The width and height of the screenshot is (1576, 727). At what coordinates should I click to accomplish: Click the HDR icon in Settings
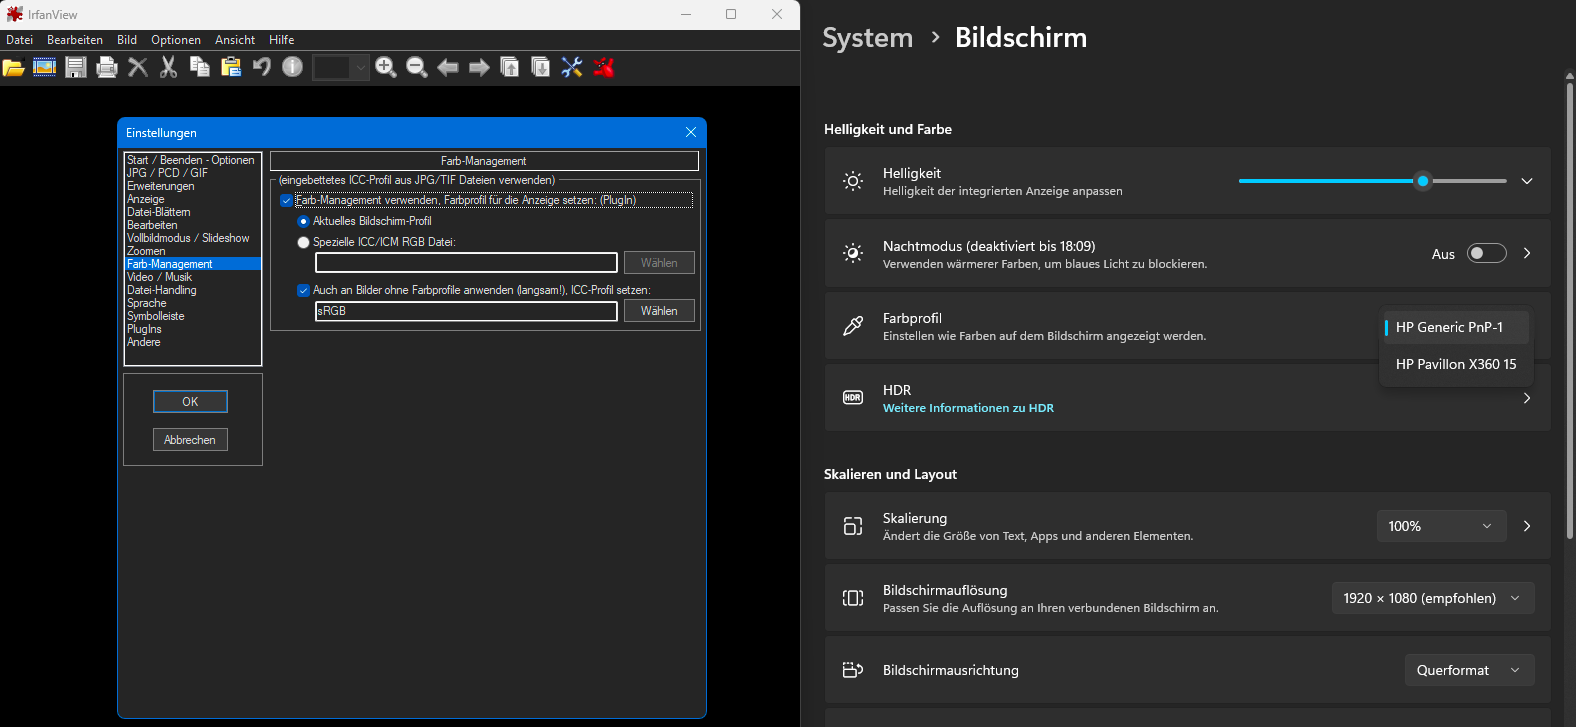[853, 398]
